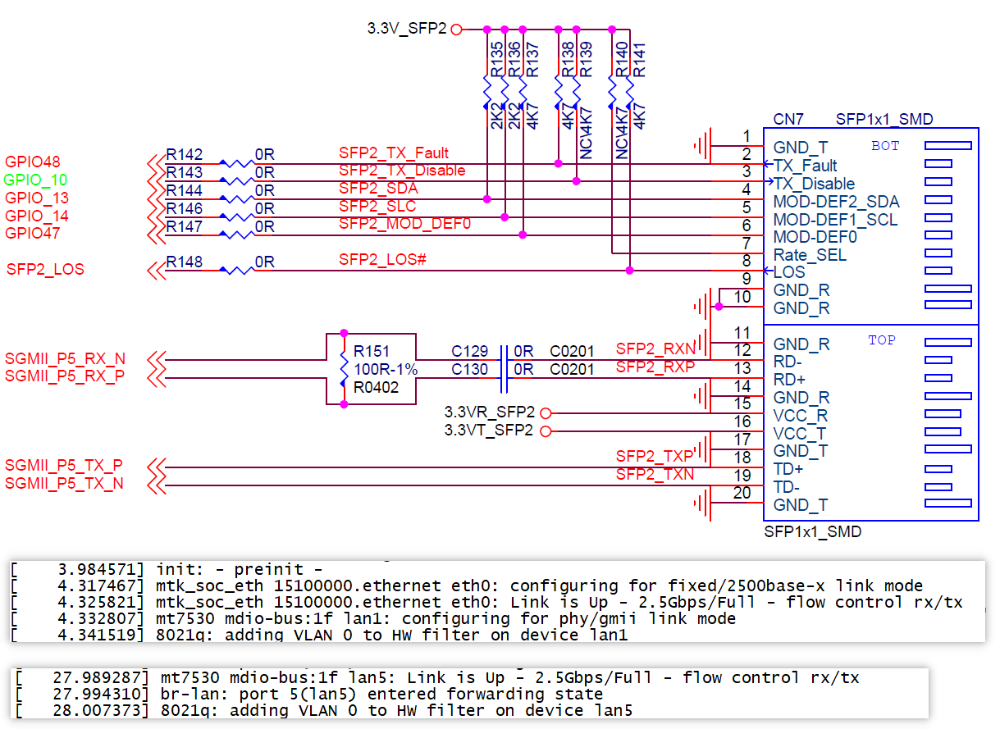The image size is (1000, 729).
Task: Click the R141 pull-up designator
Action: click(x=640, y=59)
